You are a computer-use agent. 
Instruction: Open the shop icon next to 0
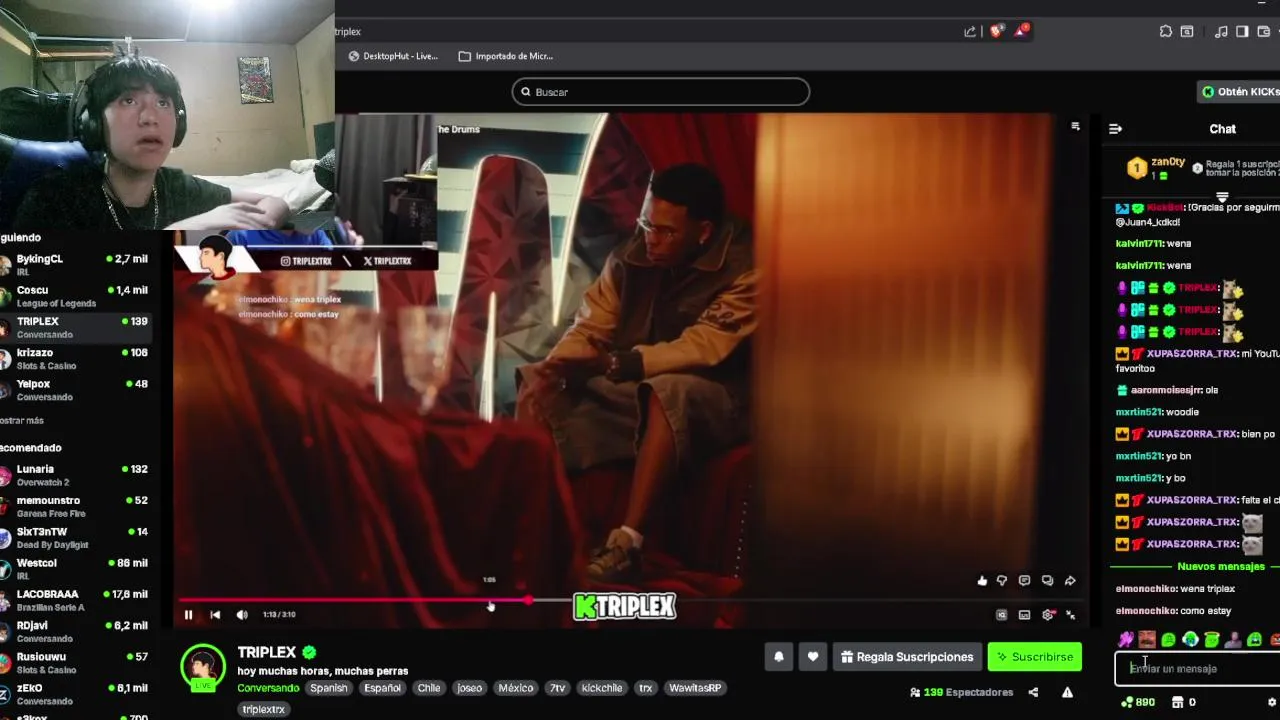pyautogui.click(x=1178, y=702)
